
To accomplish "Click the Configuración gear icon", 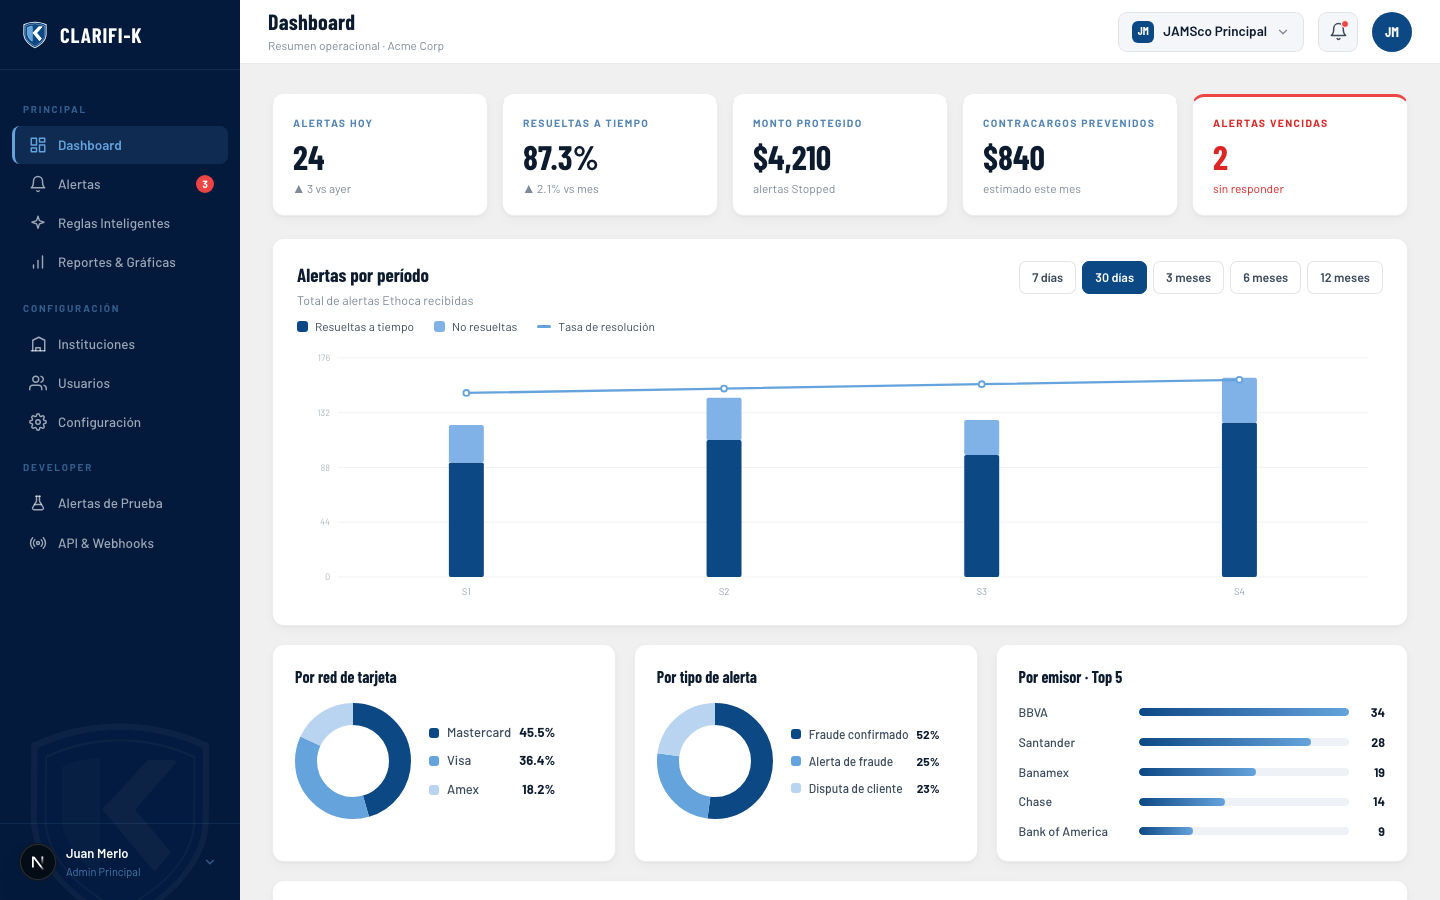I will [38, 422].
